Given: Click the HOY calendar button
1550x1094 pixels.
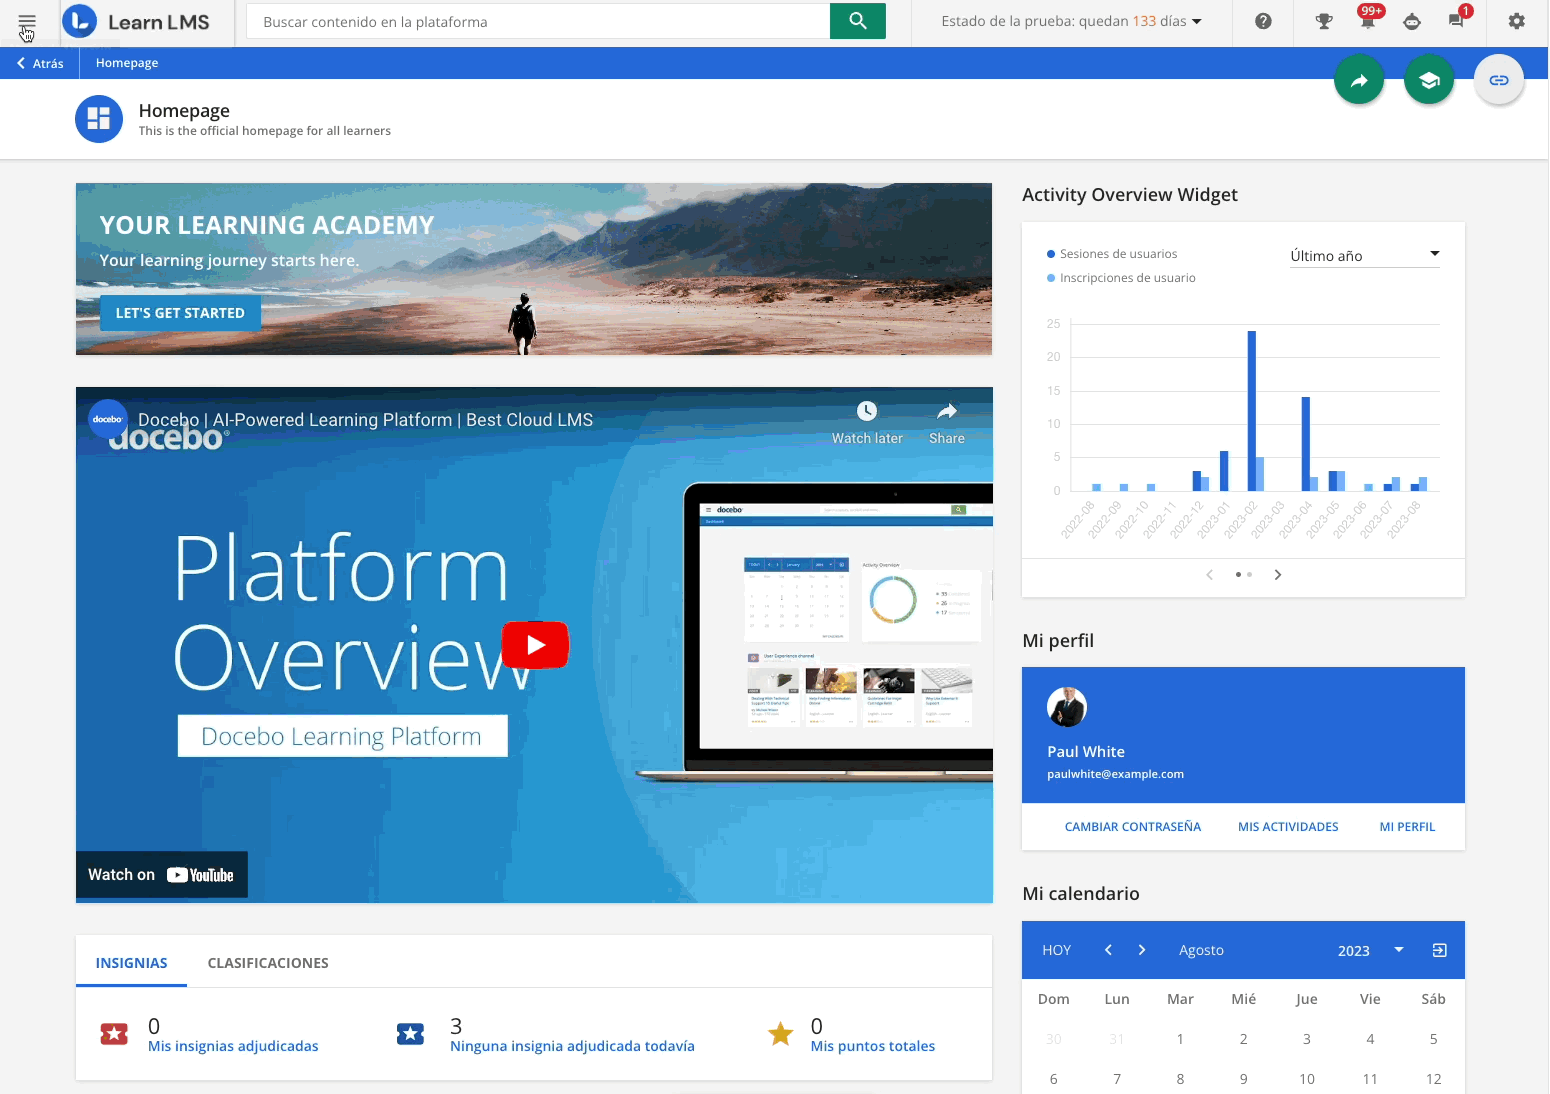Looking at the screenshot, I should [1056, 950].
